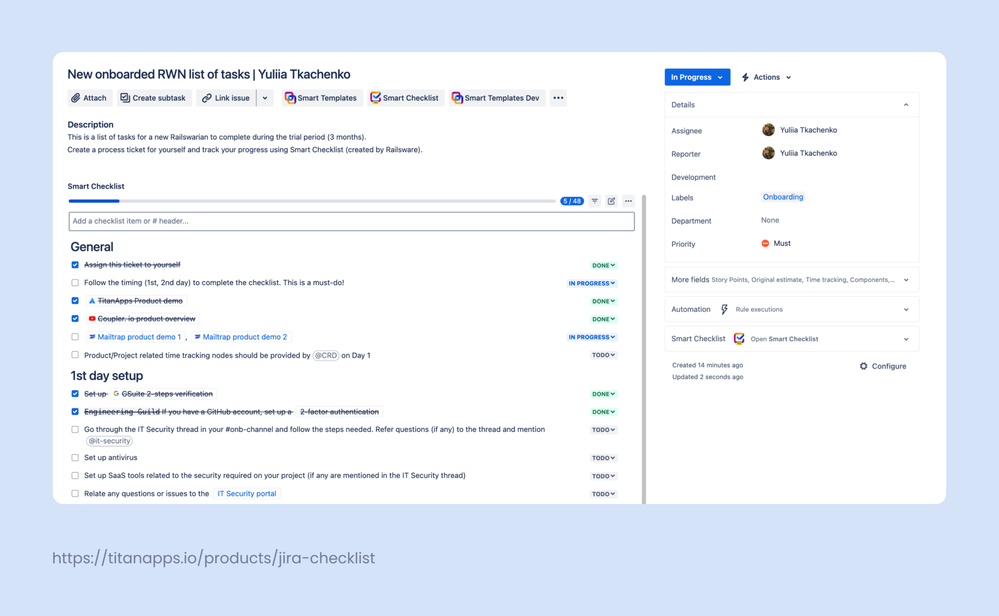
Task: Open the IT Security portal link
Action: (x=246, y=493)
